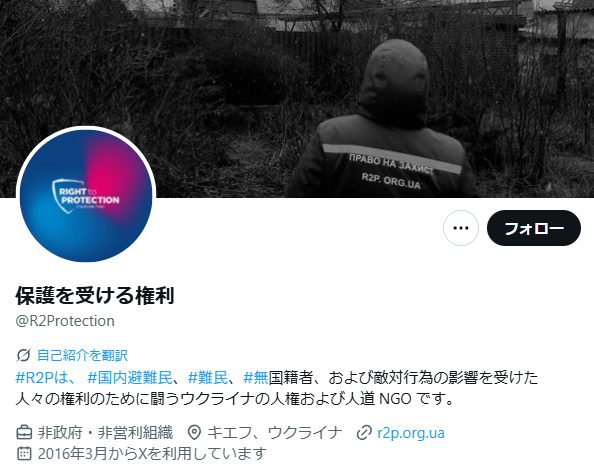Click the フォロー follow button

tap(534, 228)
